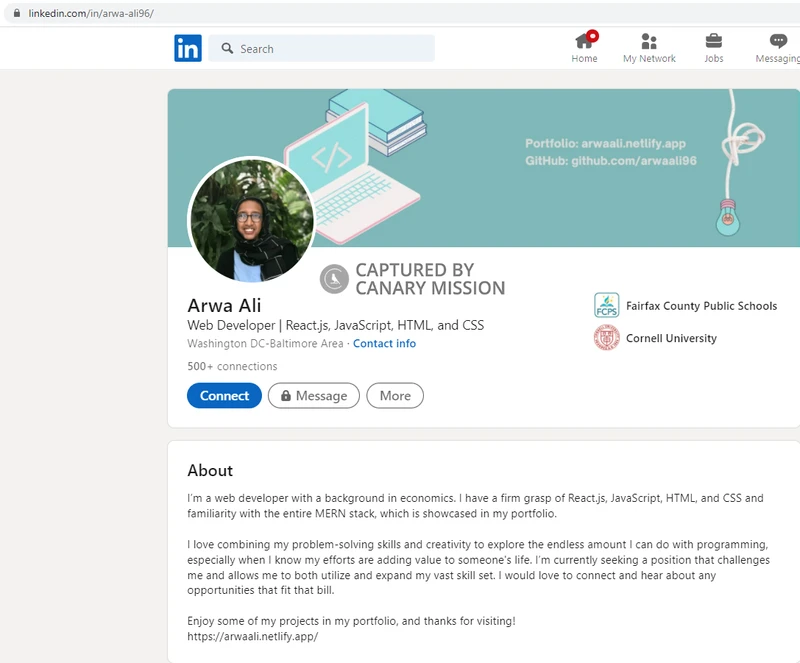
Task: Click the Connect button
Action: coord(224,396)
